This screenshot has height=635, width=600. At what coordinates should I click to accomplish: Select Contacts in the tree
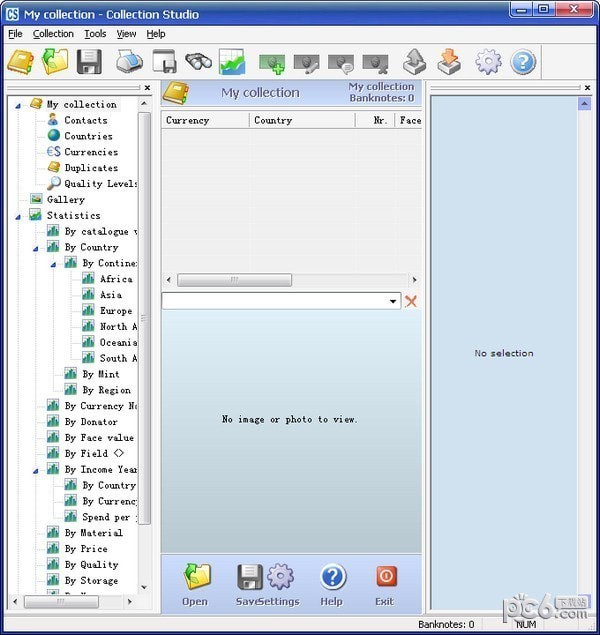pyautogui.click(x=86, y=120)
